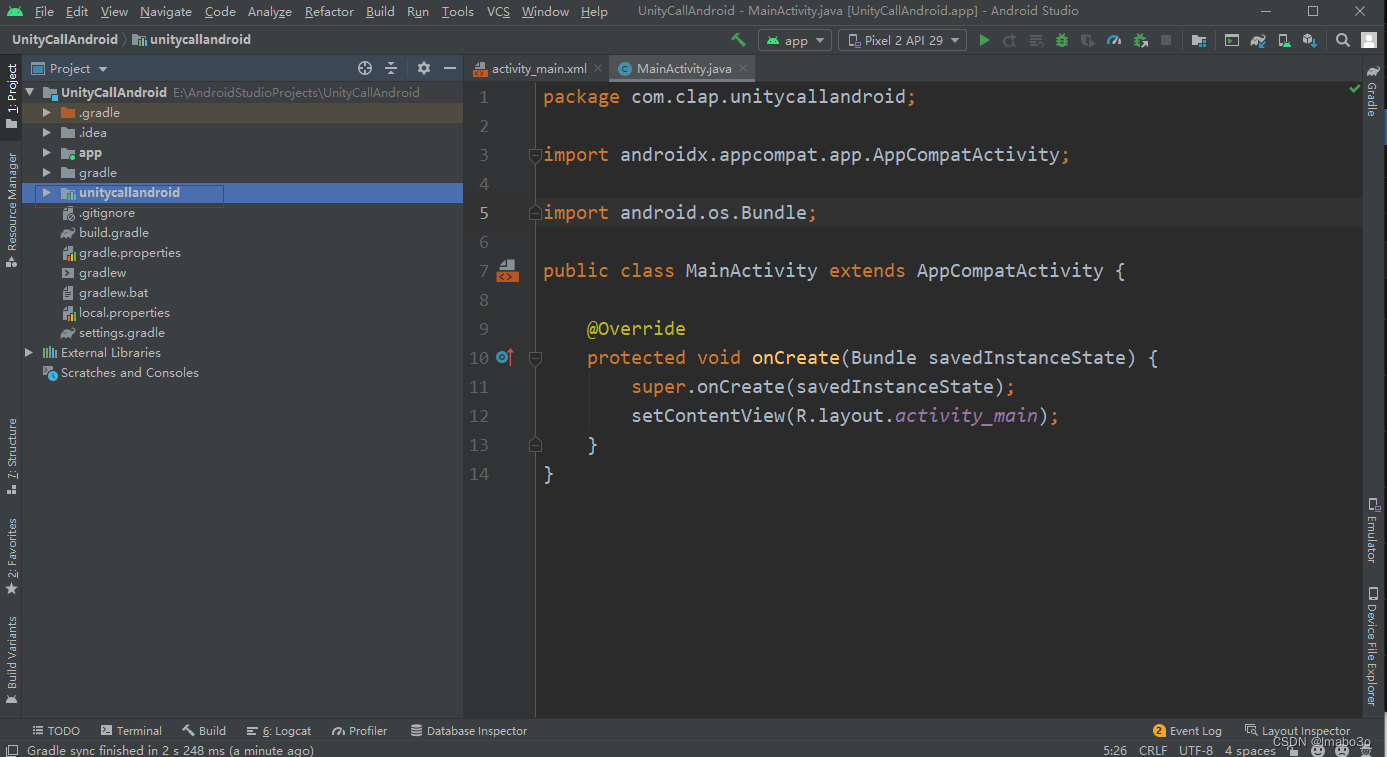
Task: Open Project panel settings gear
Action: click(x=424, y=68)
